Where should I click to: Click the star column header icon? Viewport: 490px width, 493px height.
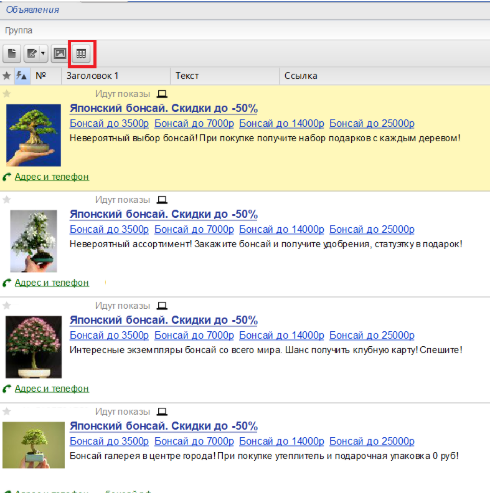coord(7,76)
